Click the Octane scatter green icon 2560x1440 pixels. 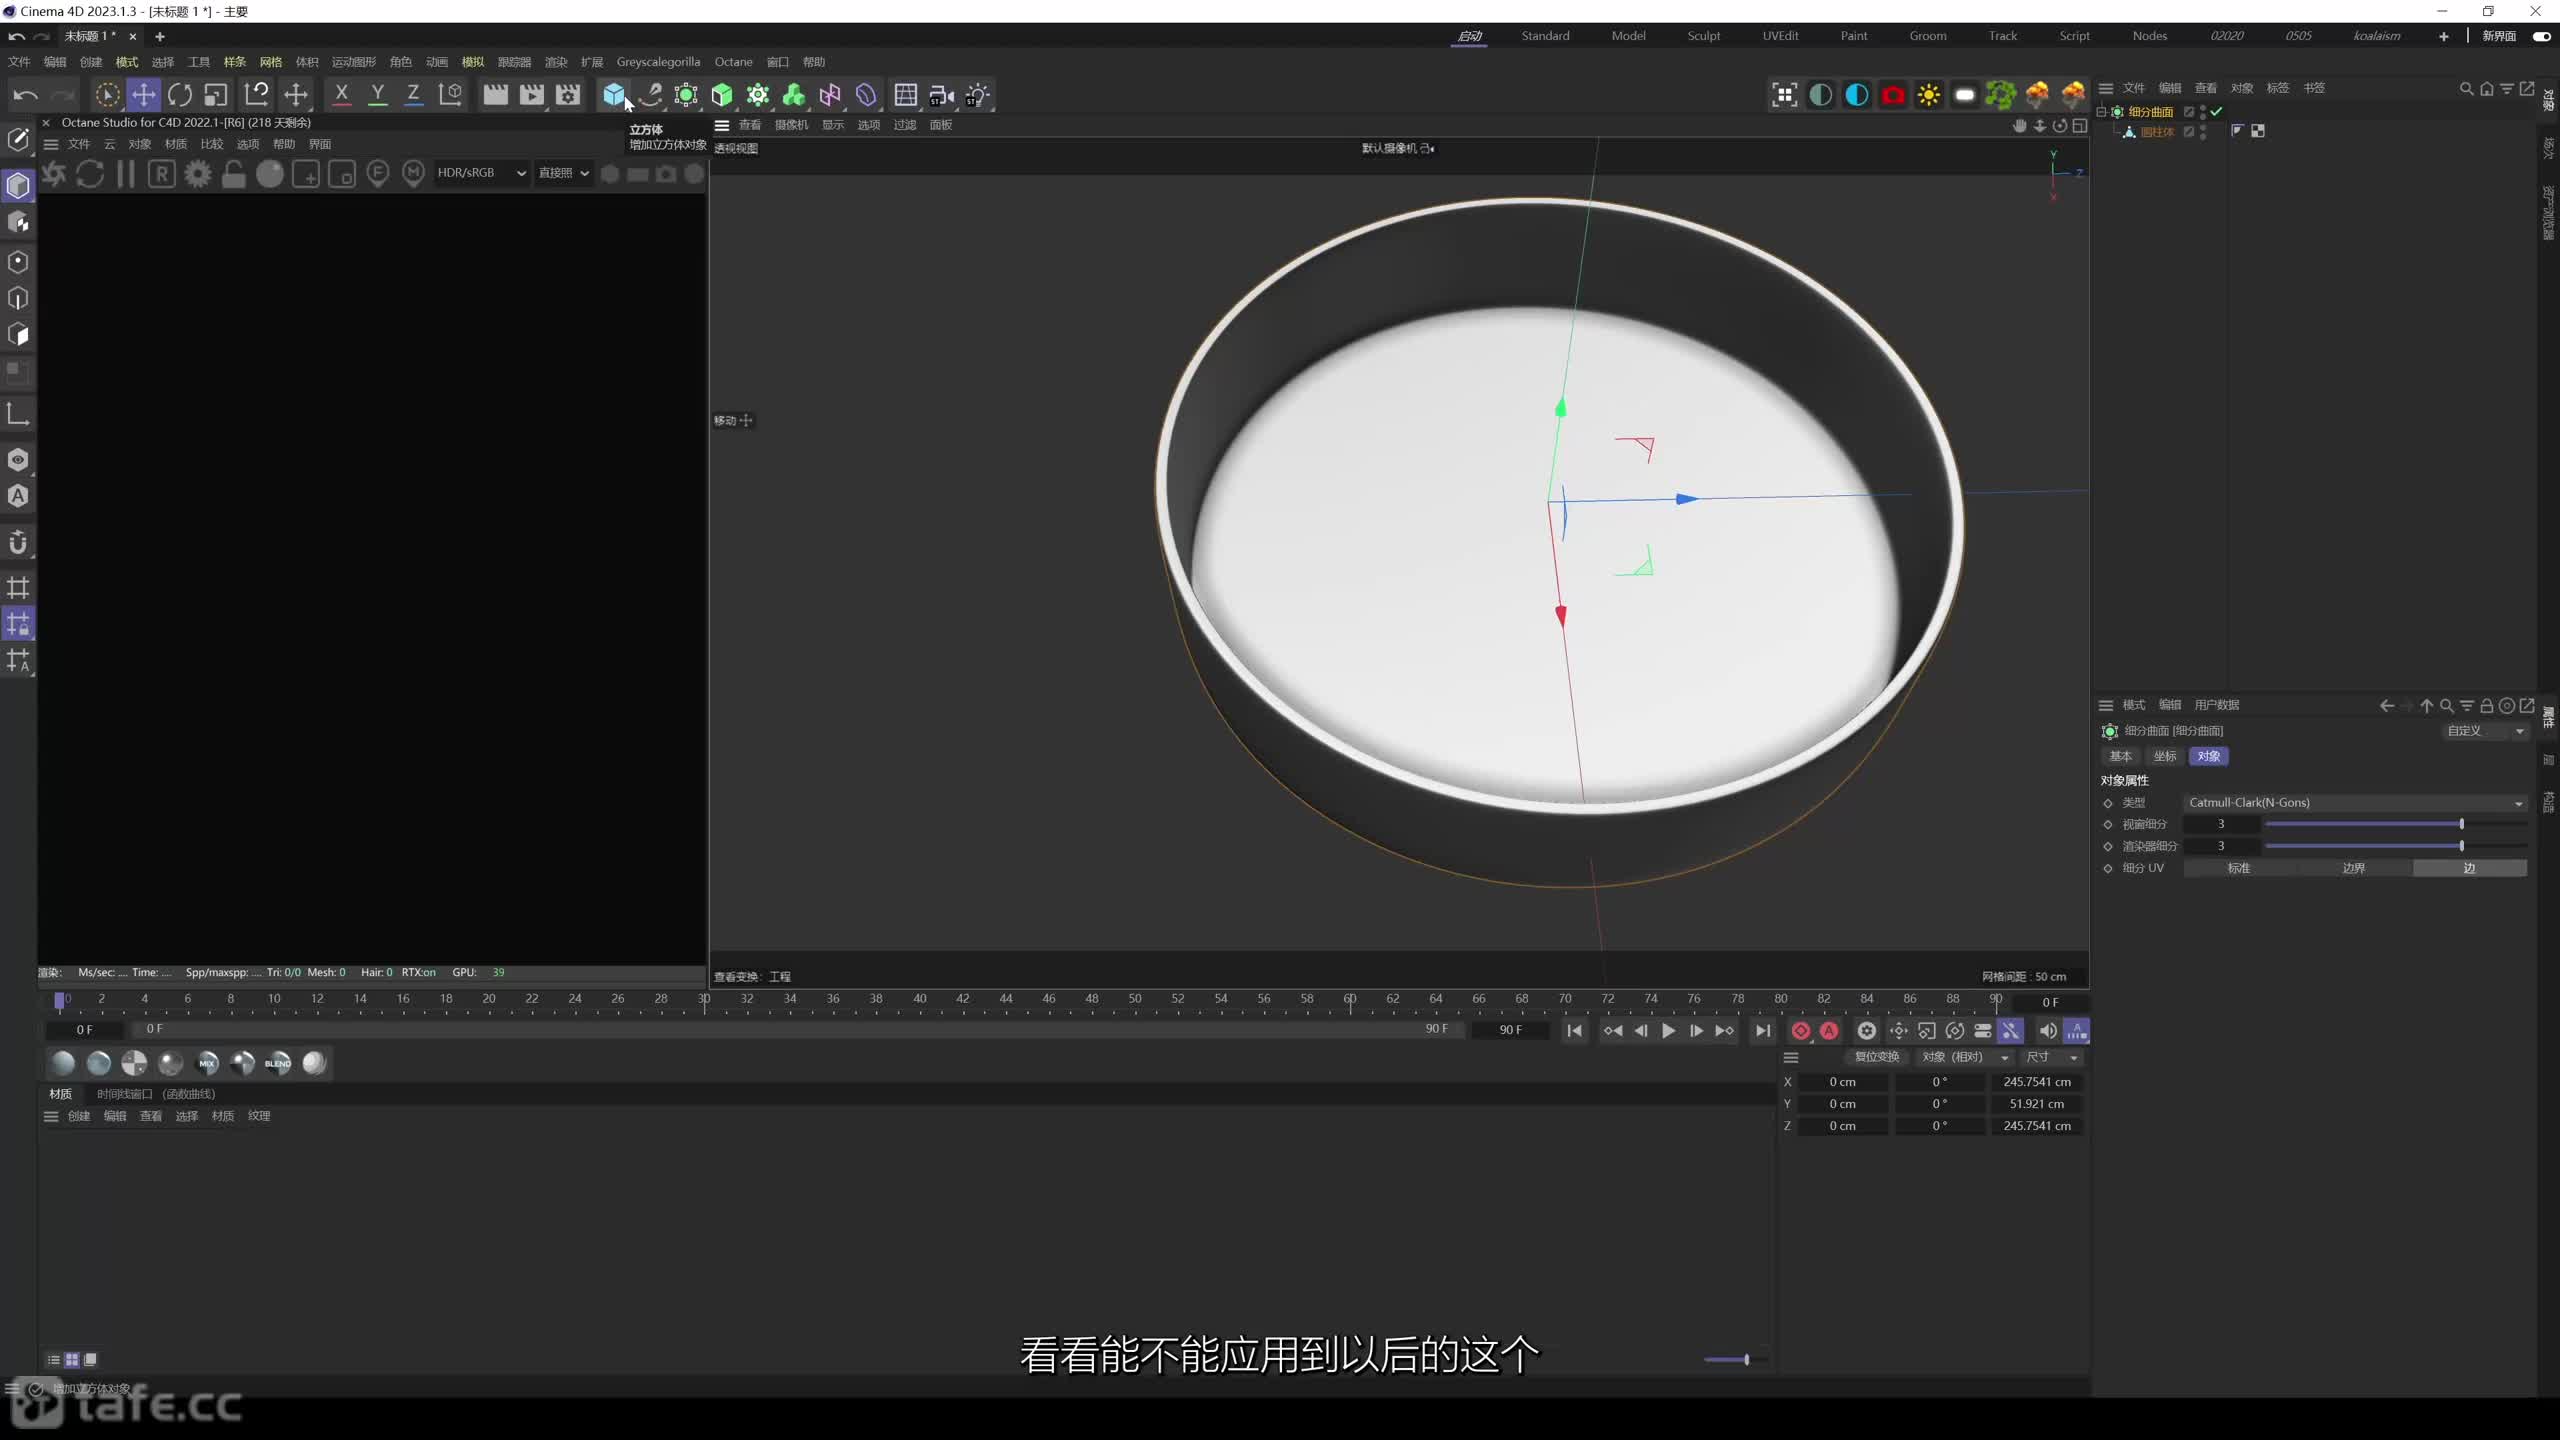[x=2001, y=95]
